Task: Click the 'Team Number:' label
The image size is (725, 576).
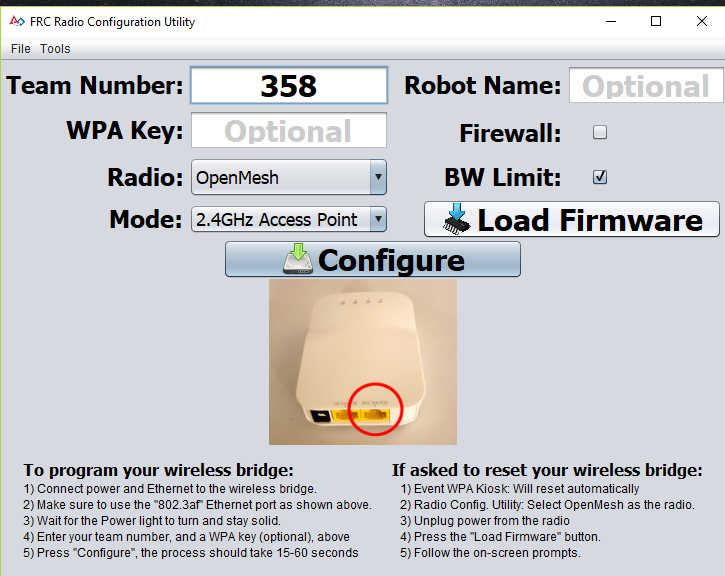Action: 95,86
